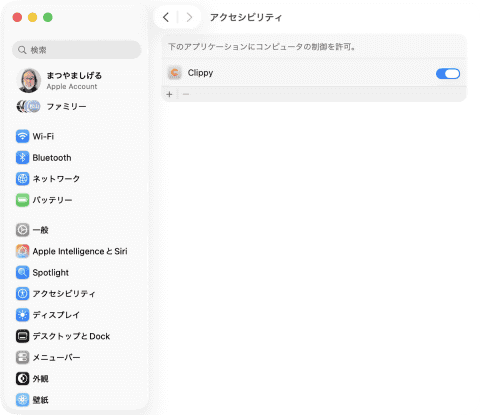Image resolution: width=480 pixels, height=415 pixels.
Task: Open the Spotlight magnifier icon
Action: [22, 273]
